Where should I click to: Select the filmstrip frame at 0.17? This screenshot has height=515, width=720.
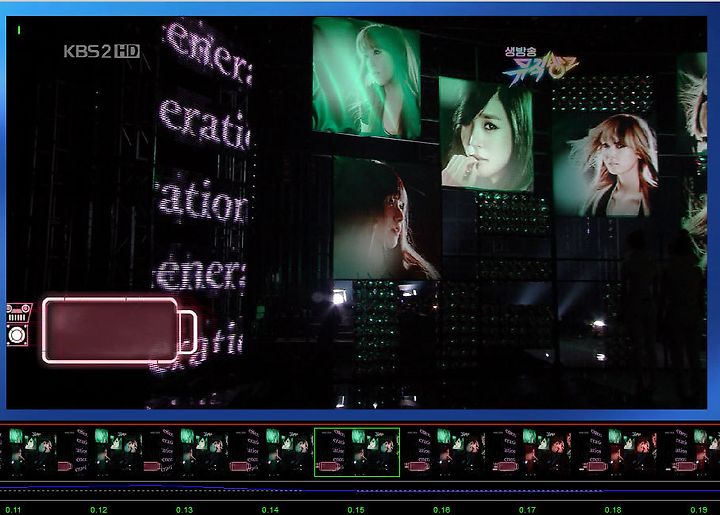tap(529, 452)
